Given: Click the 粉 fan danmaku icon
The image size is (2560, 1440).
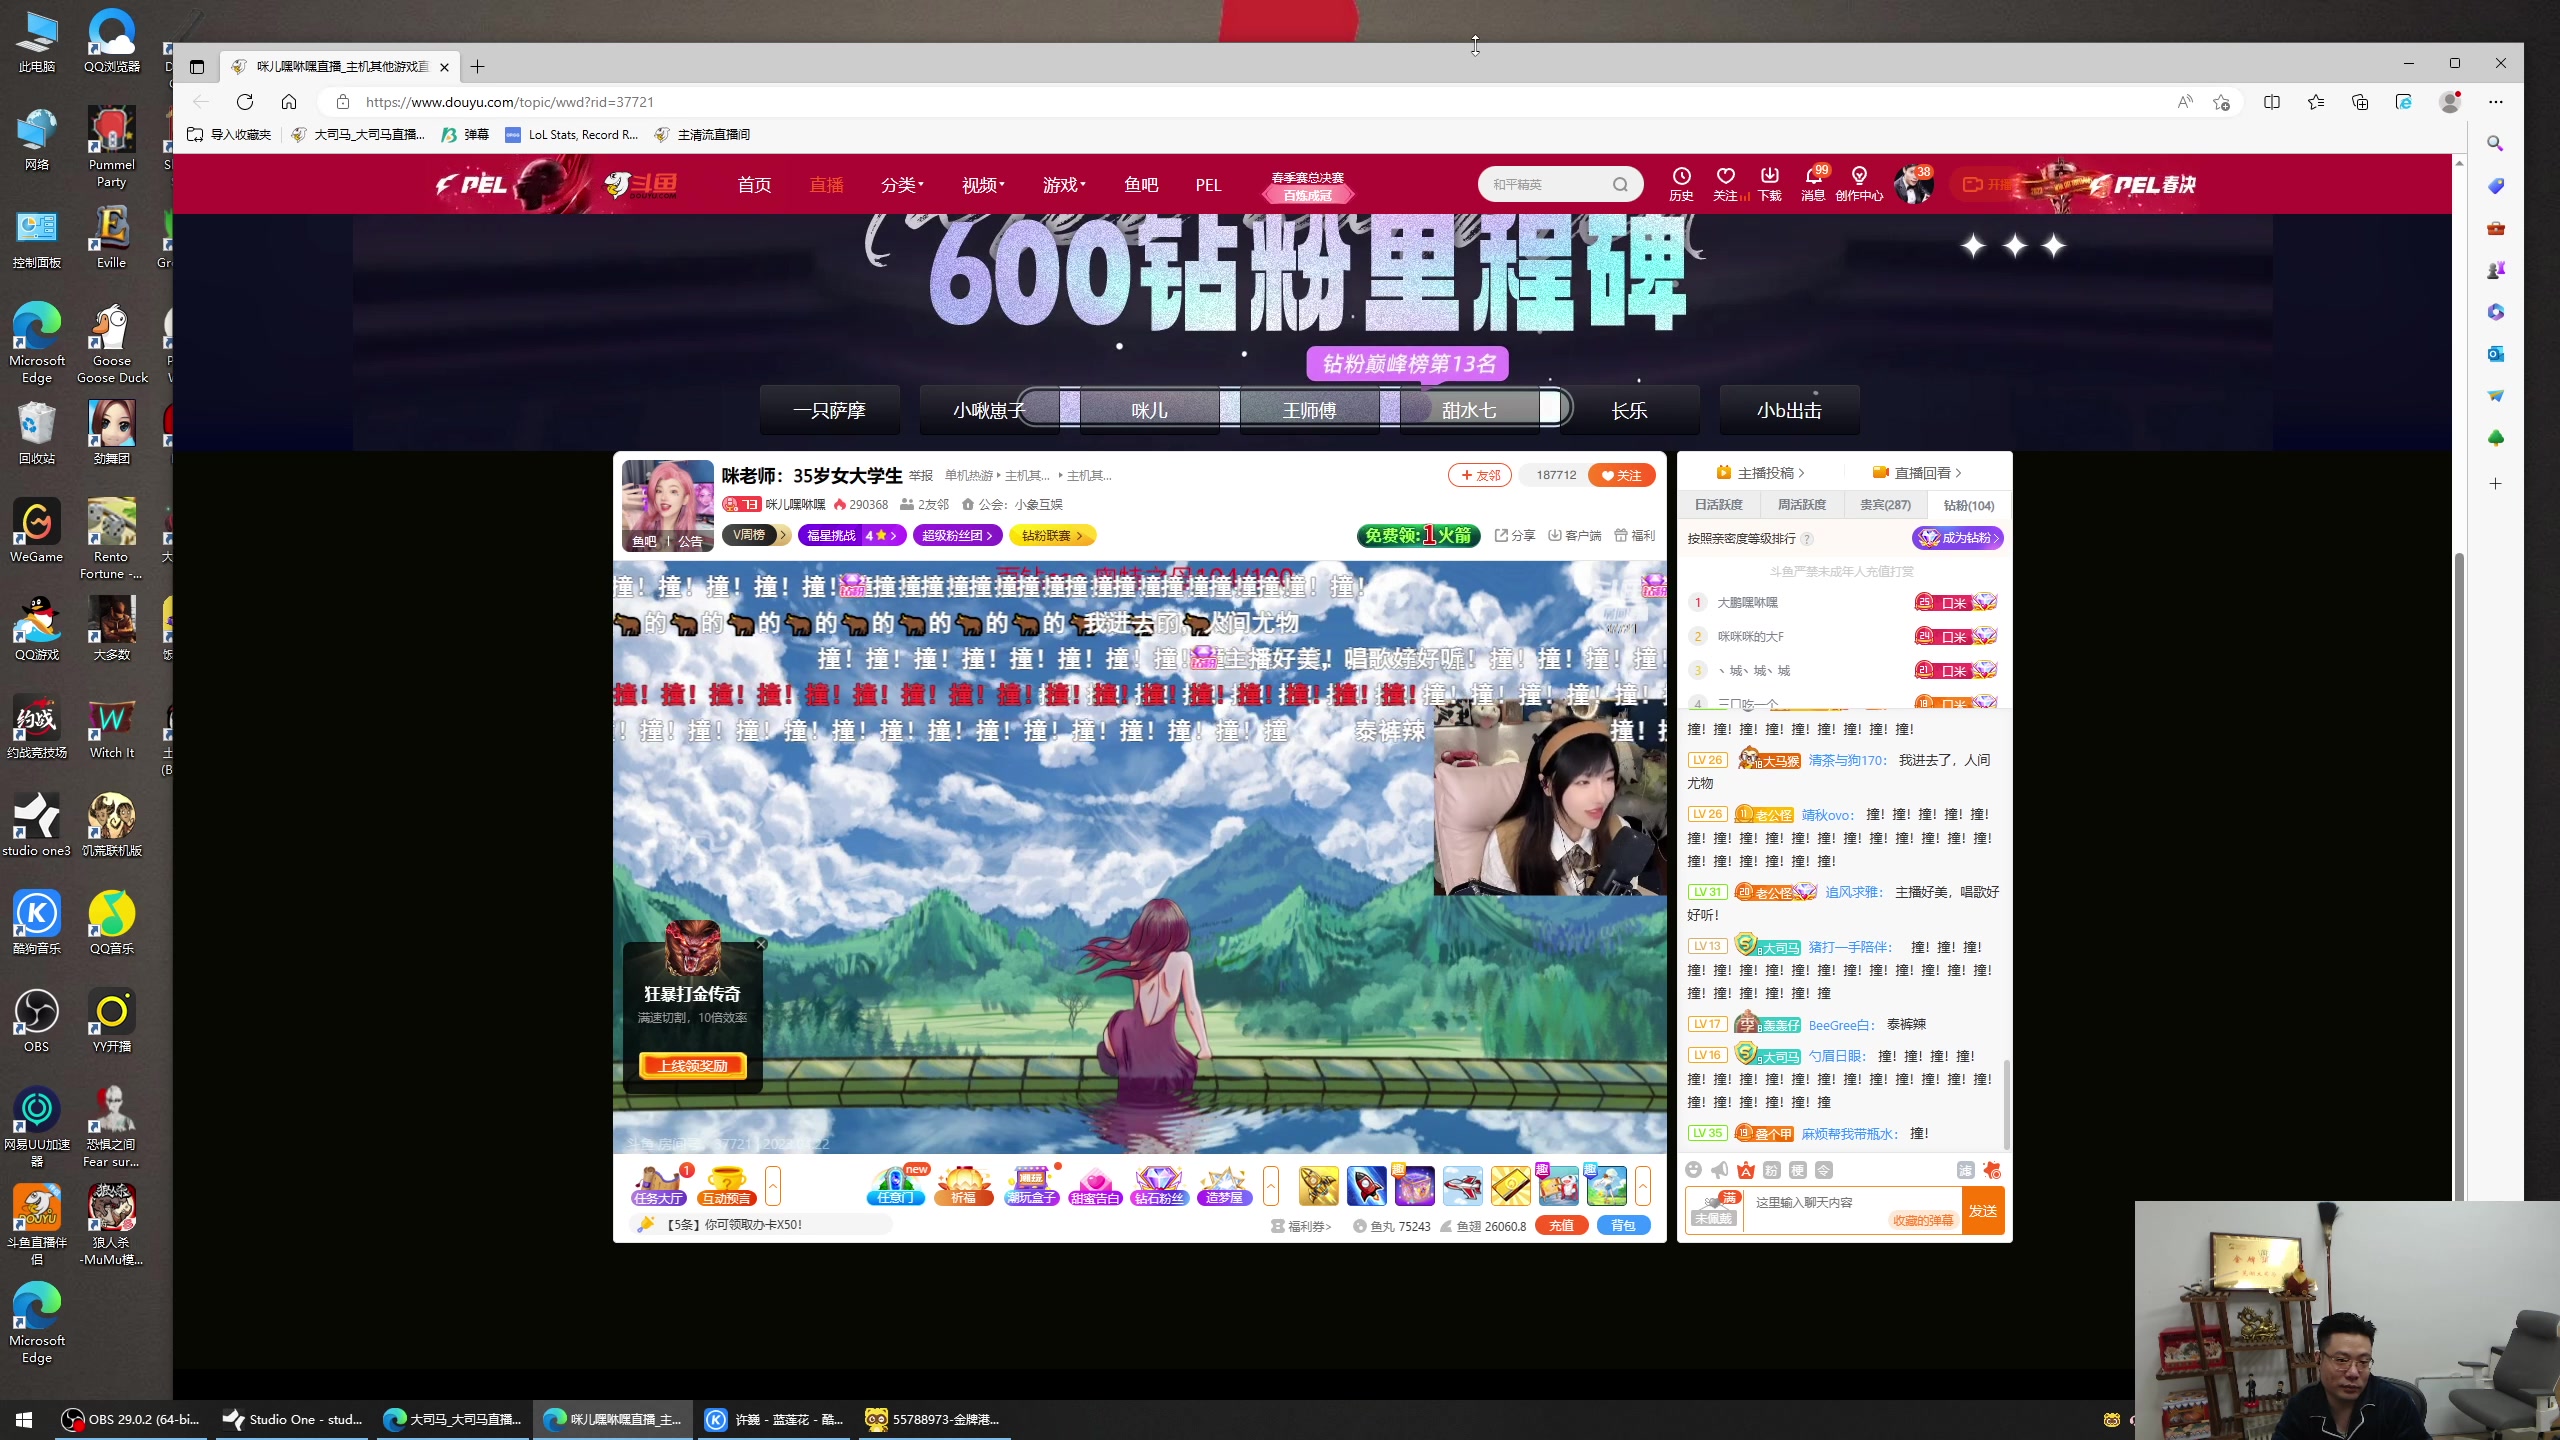Looking at the screenshot, I should pos(1771,1170).
